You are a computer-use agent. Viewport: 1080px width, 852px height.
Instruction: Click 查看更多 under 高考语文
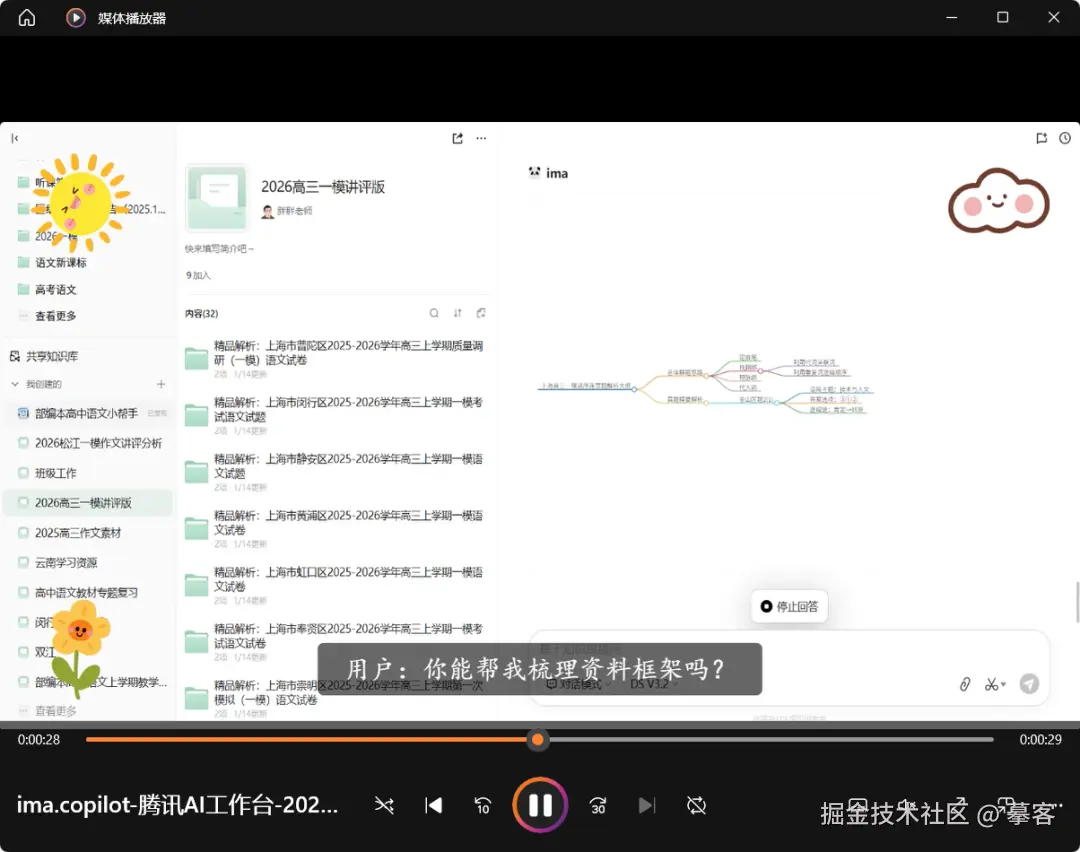pos(55,316)
